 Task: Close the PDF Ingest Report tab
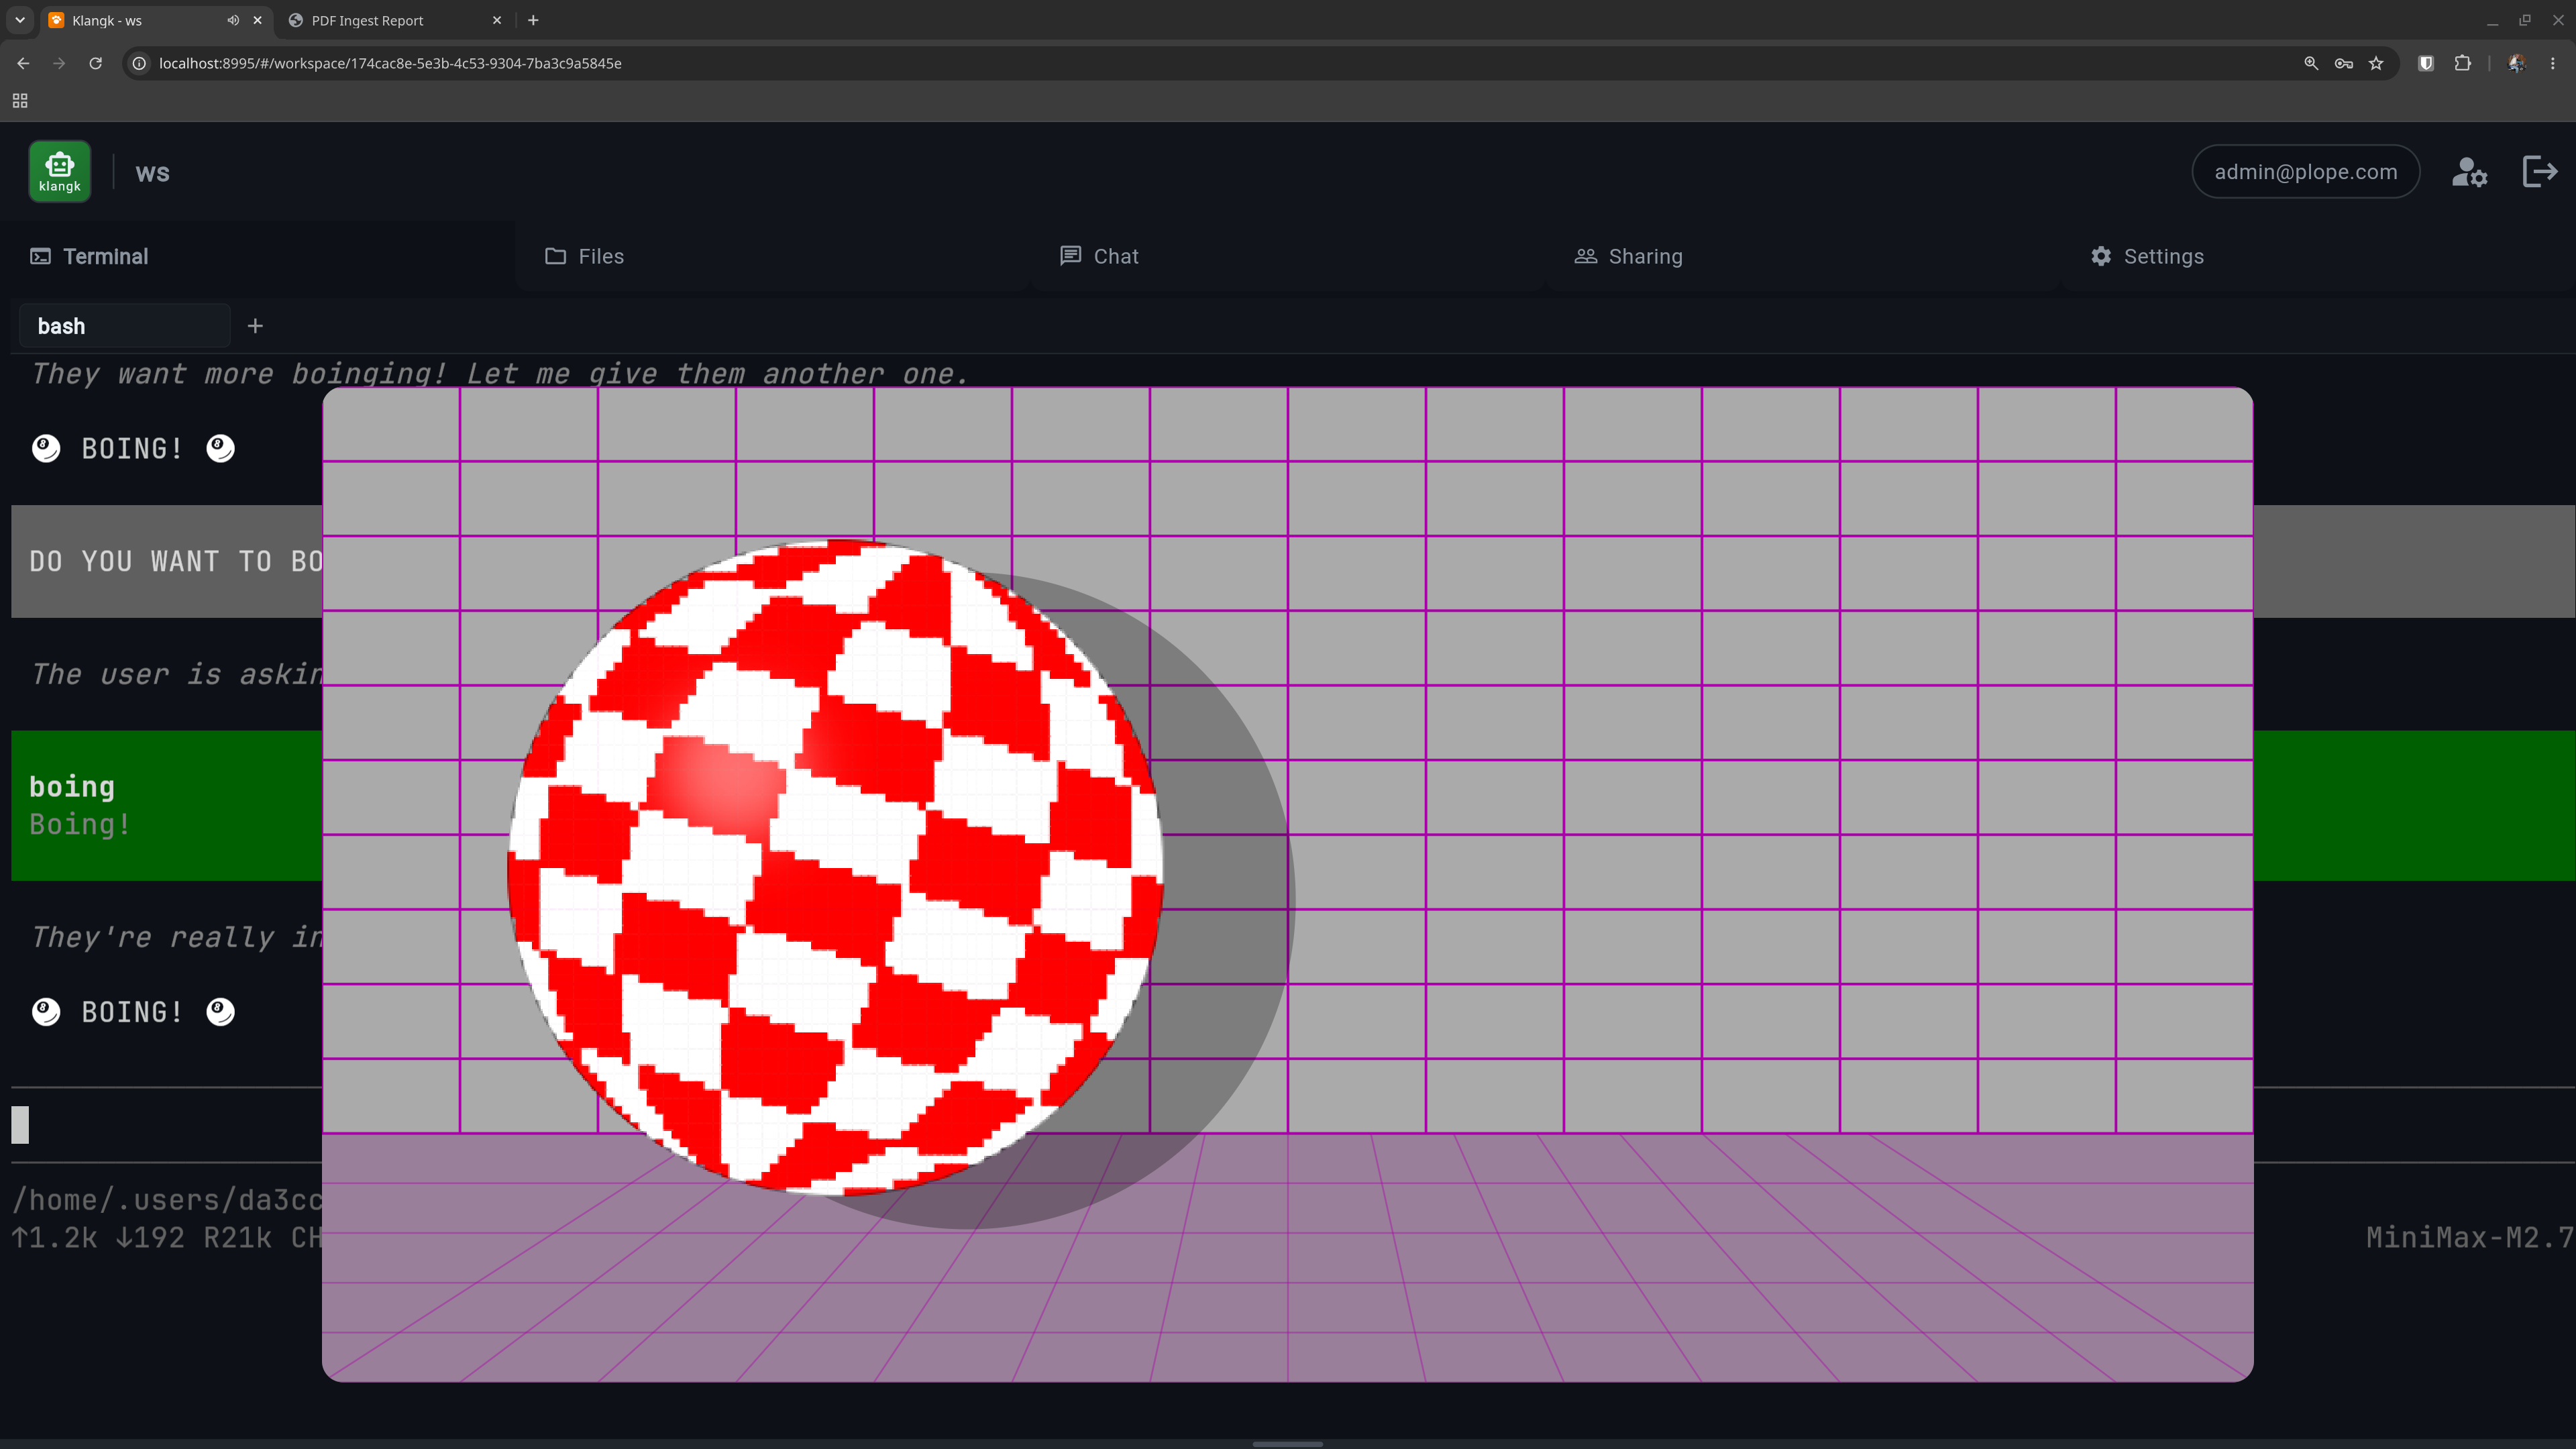497,20
